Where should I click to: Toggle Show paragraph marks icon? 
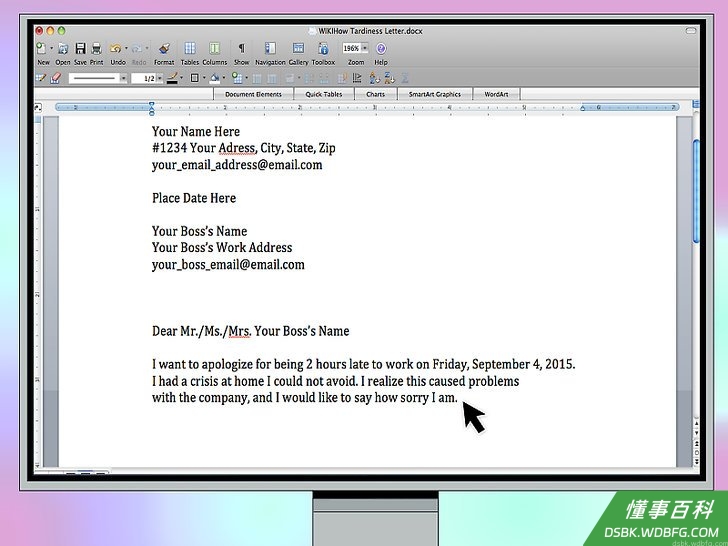click(241, 48)
